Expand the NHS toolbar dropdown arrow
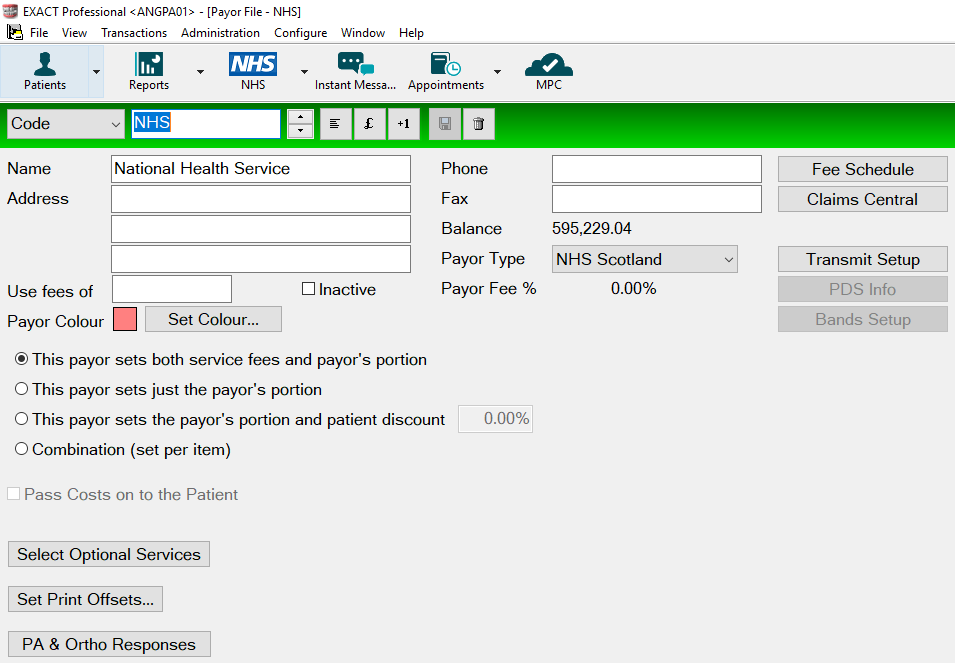955x663 pixels. click(x=305, y=72)
